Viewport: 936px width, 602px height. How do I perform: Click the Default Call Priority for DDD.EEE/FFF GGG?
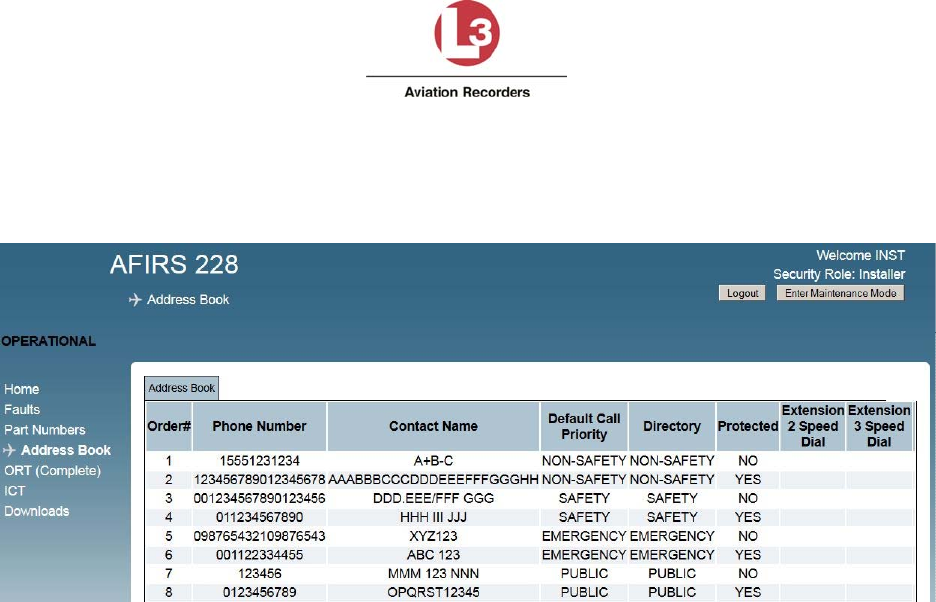[x=584, y=498]
